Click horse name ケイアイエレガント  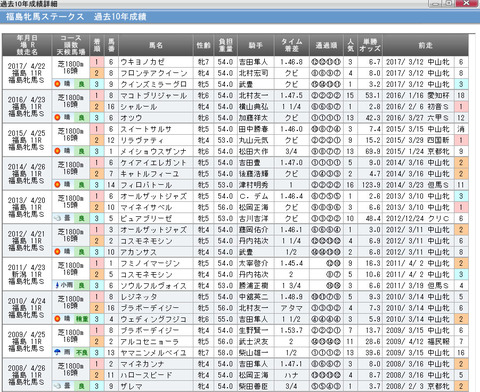click(154, 163)
